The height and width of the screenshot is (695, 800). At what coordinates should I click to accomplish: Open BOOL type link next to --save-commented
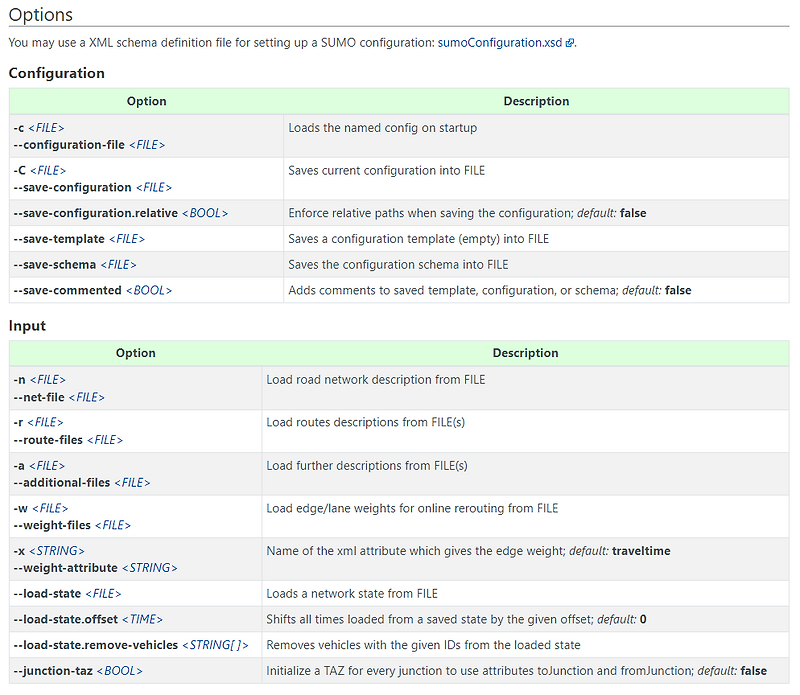point(149,291)
